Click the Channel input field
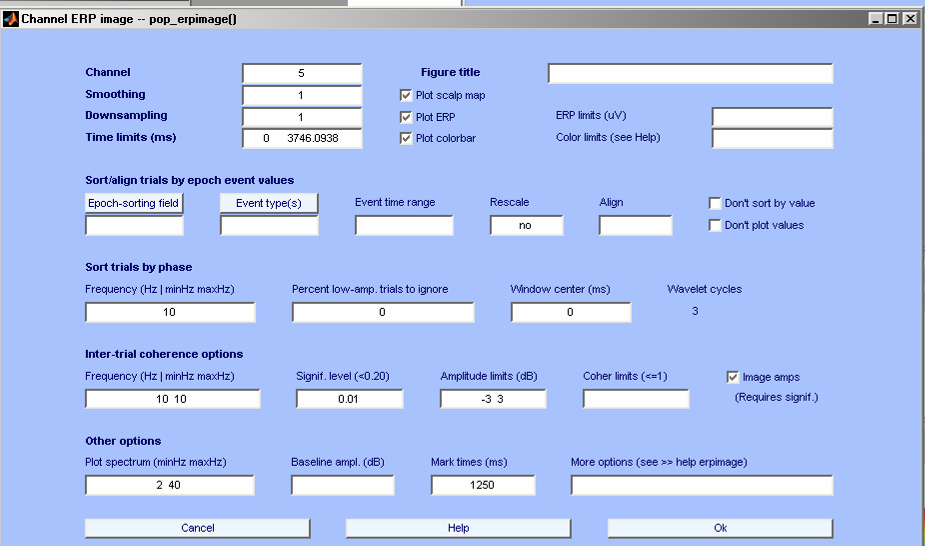Screen dimensions: 925x546 (x=302, y=73)
